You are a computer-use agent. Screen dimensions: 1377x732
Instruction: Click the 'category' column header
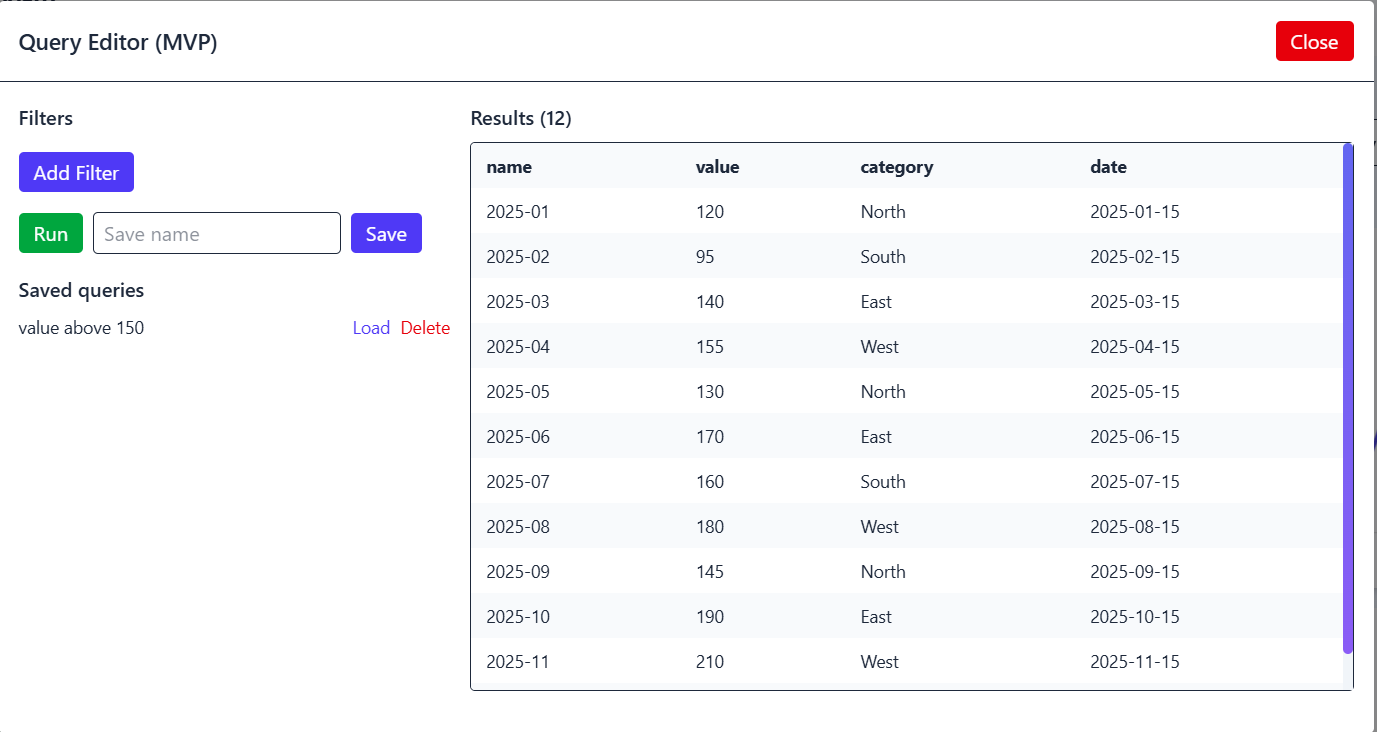(x=896, y=167)
